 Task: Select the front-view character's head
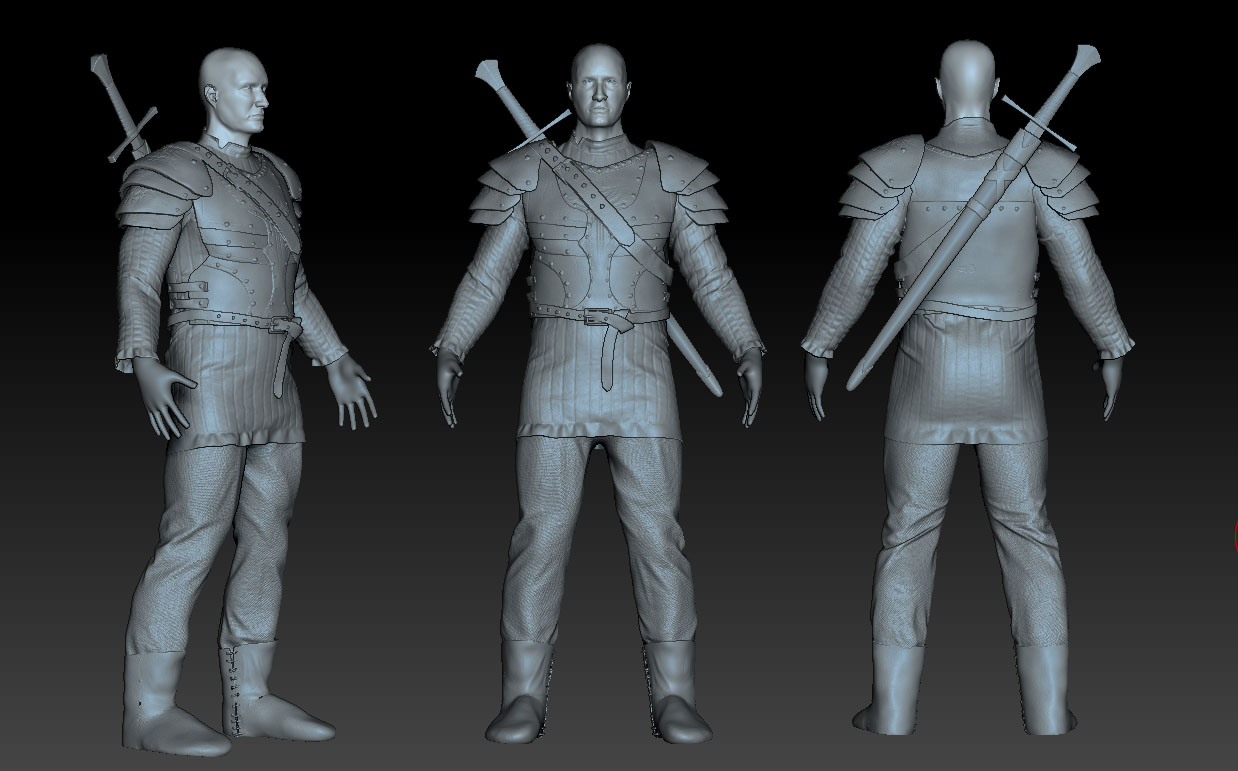(x=599, y=87)
